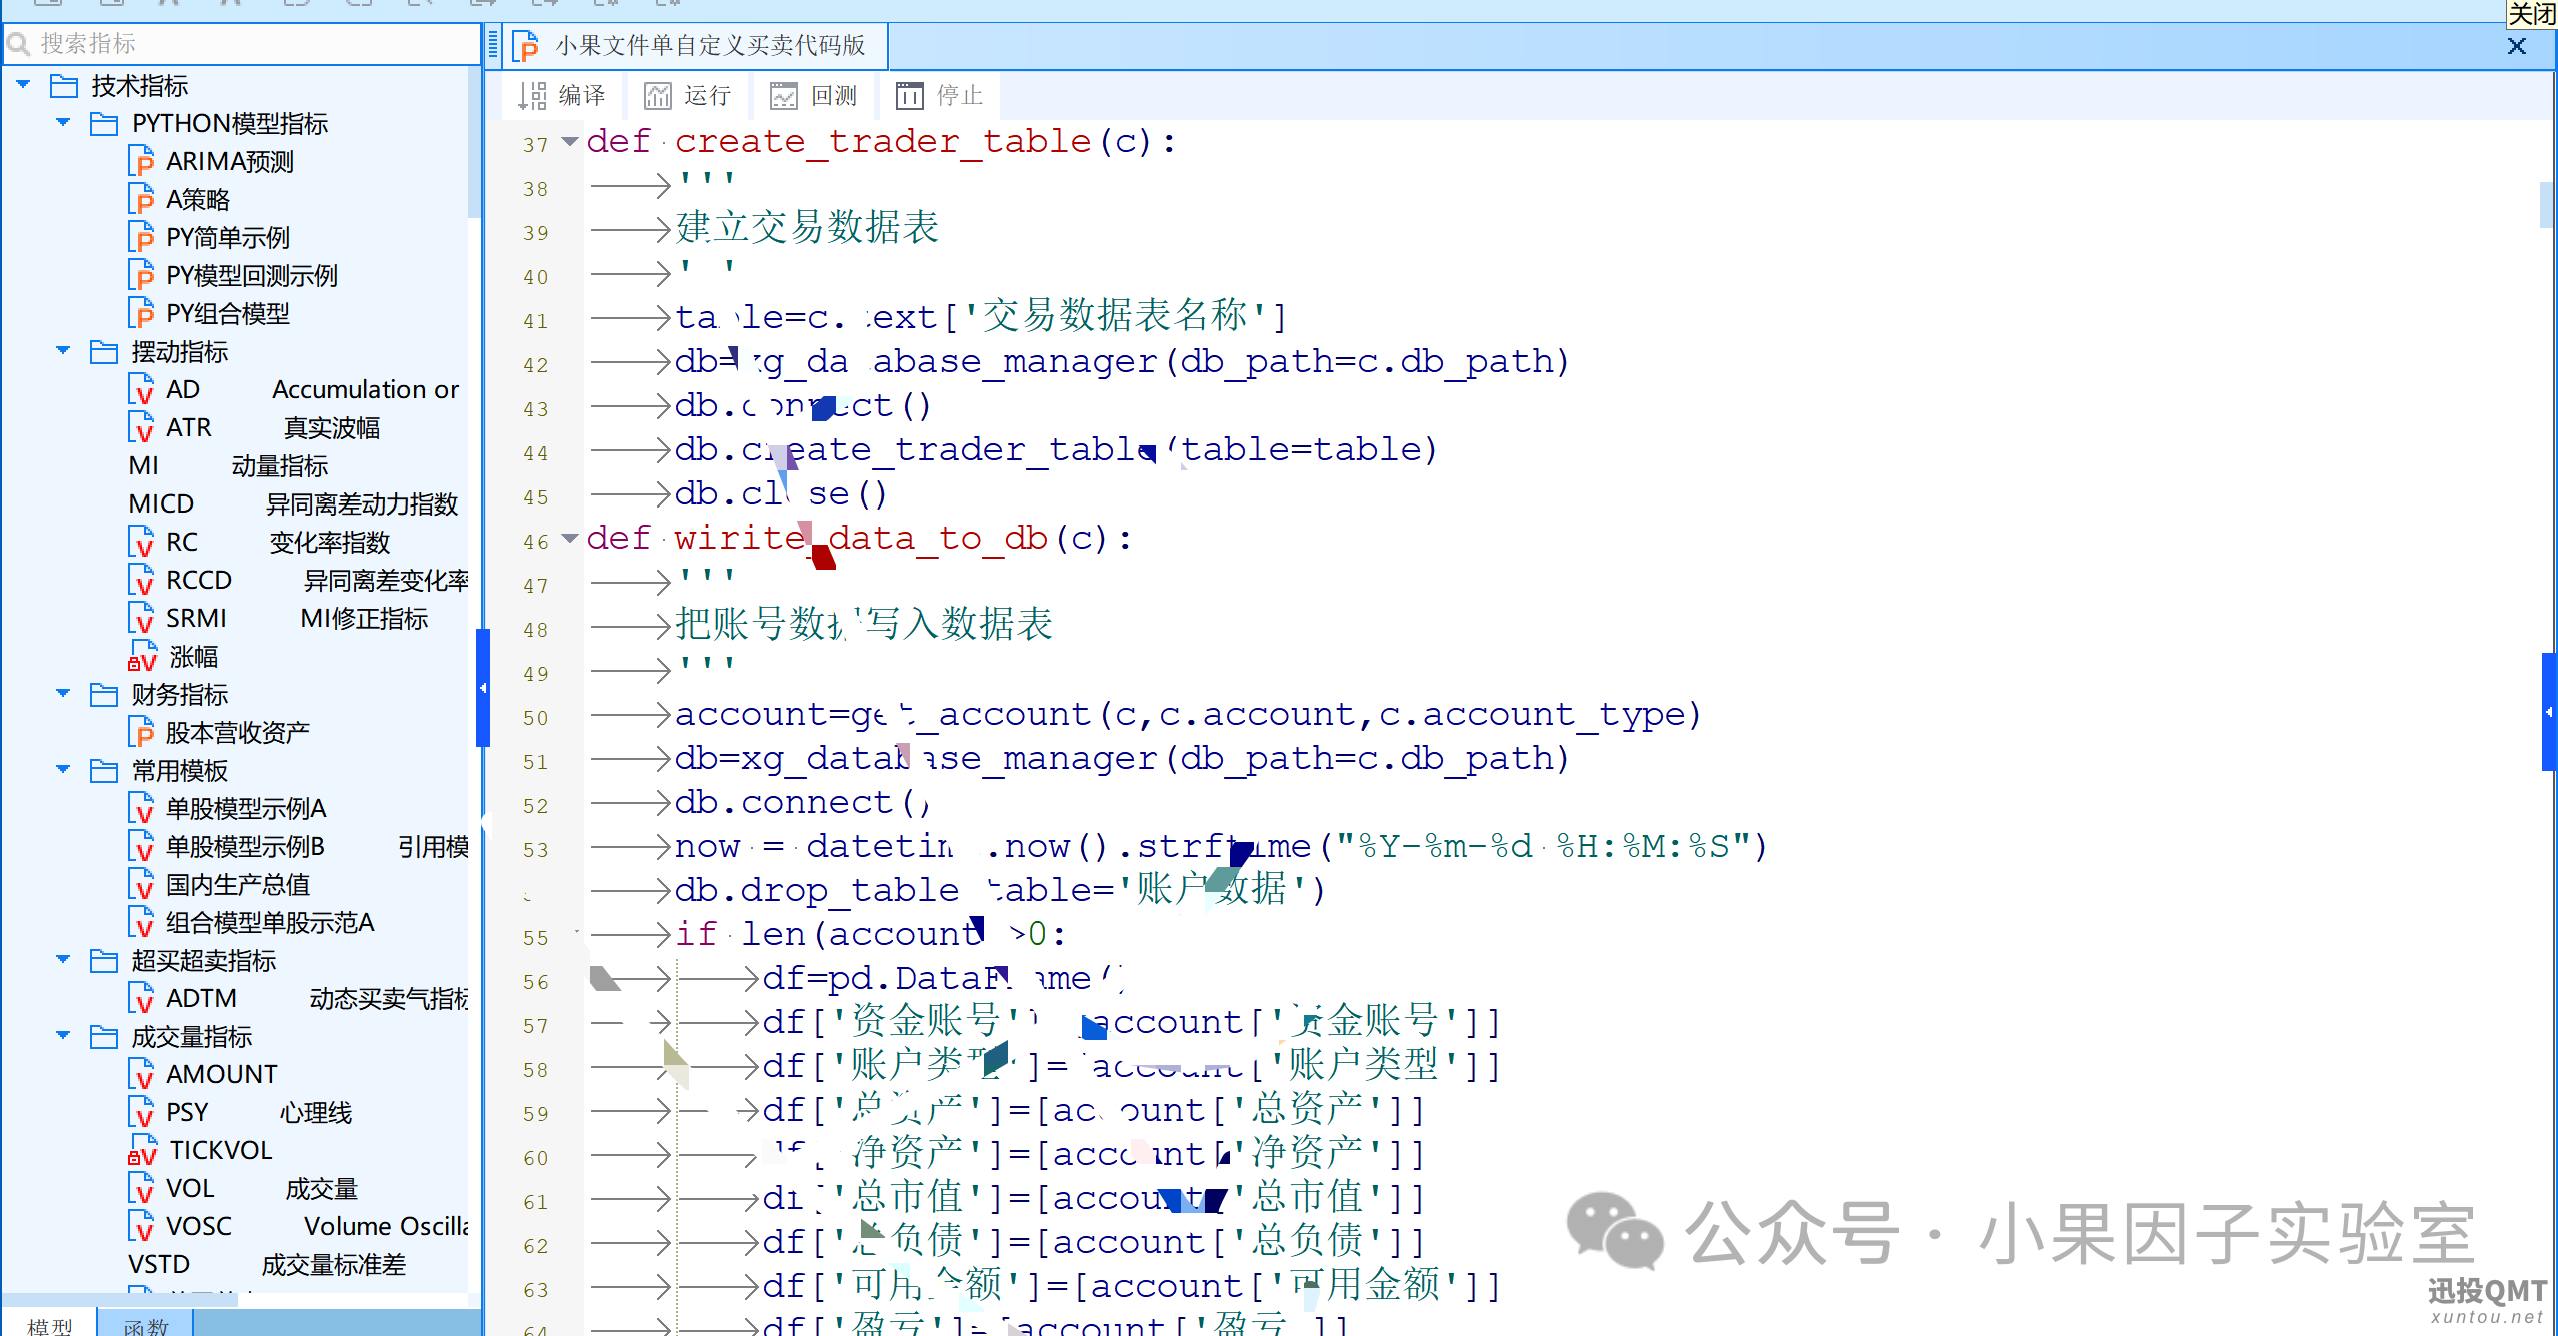Click the editor vertical scrollbar thumb
This screenshot has width=2558, height=1336.
click(x=2547, y=205)
